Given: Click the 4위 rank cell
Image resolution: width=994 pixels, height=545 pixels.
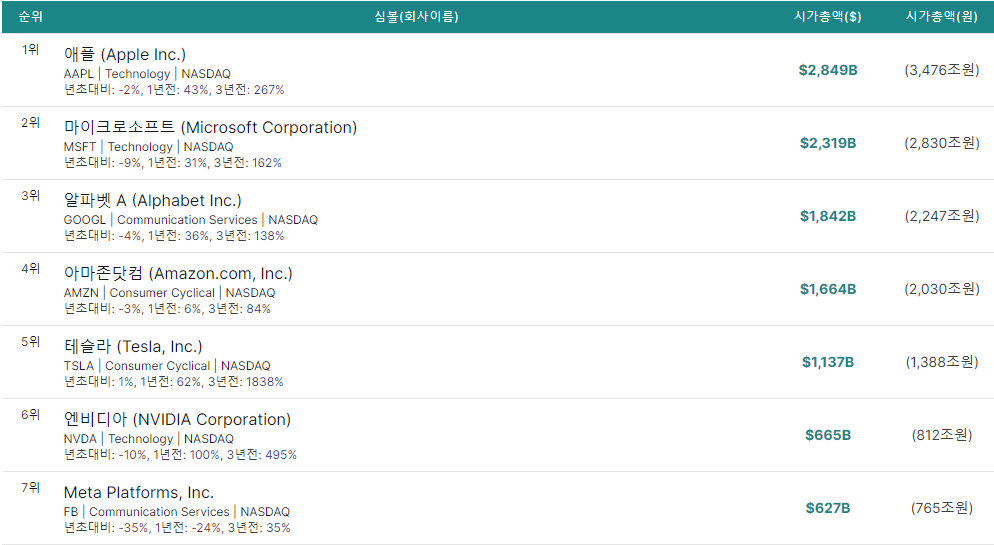Looking at the screenshot, I should coord(30,268).
